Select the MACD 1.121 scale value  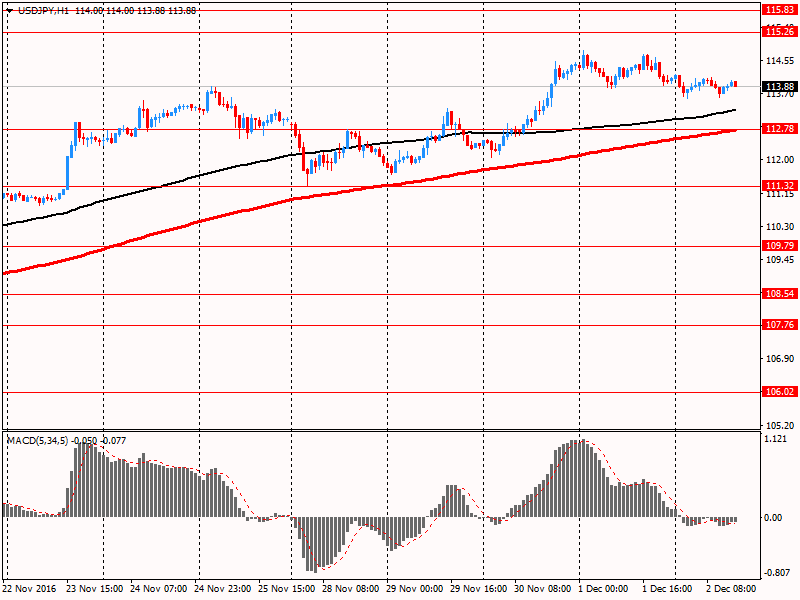tap(775, 440)
